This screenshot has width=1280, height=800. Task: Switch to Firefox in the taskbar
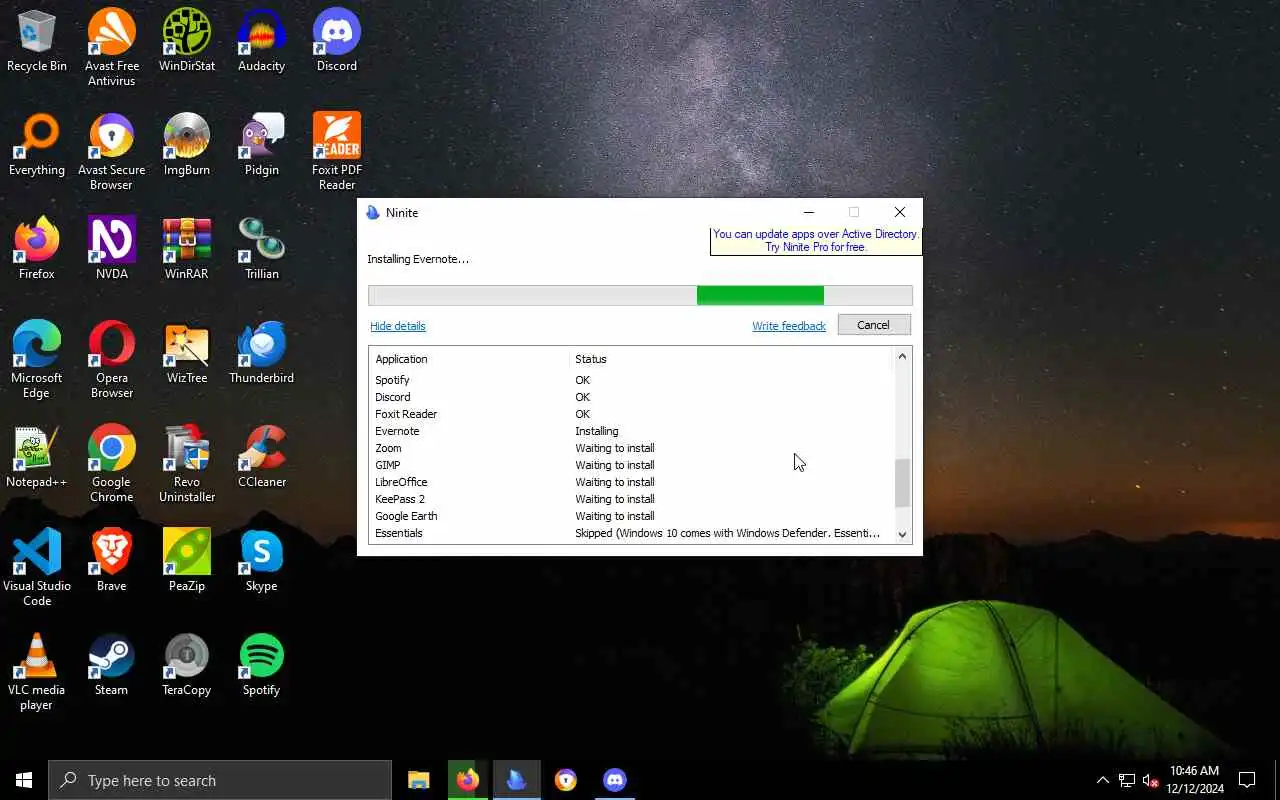click(467, 780)
